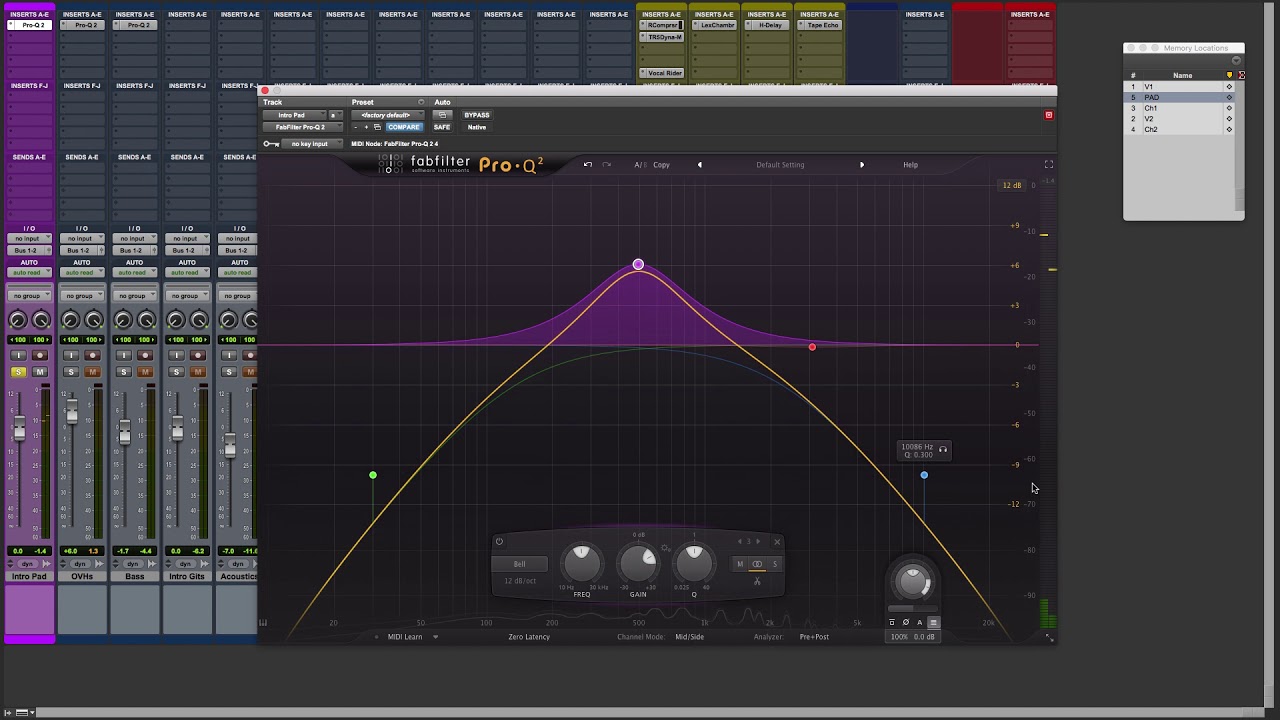This screenshot has height=720, width=1280.
Task: Open Intro Pad auto read automation dropdown
Action: click(29, 272)
